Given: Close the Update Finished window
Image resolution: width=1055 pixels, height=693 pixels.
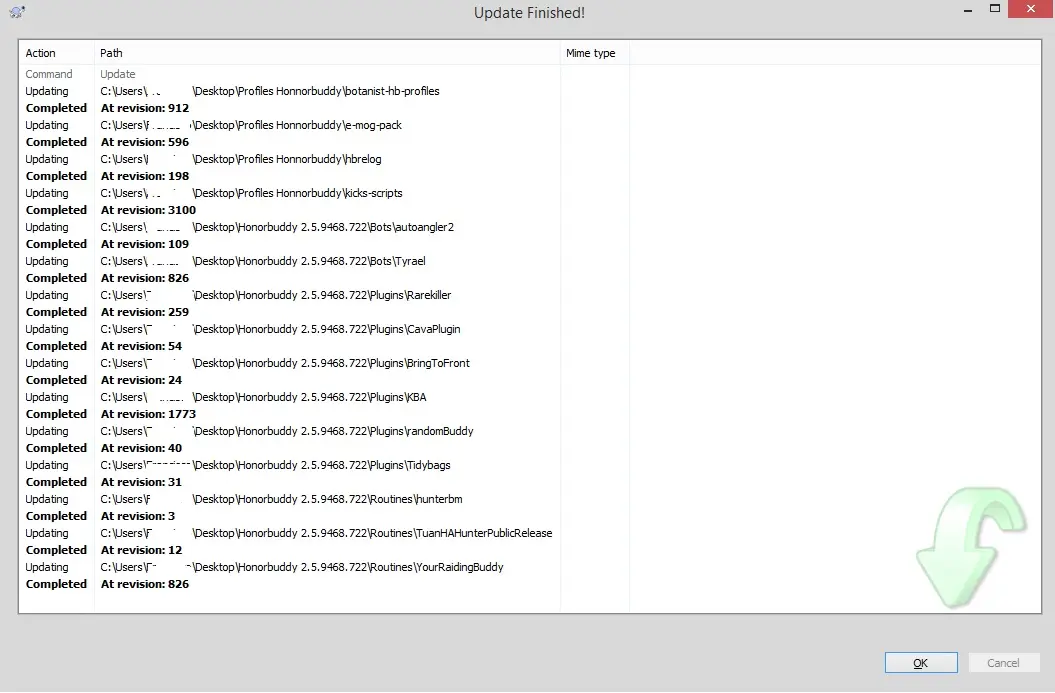Looking at the screenshot, I should (x=1031, y=9).
